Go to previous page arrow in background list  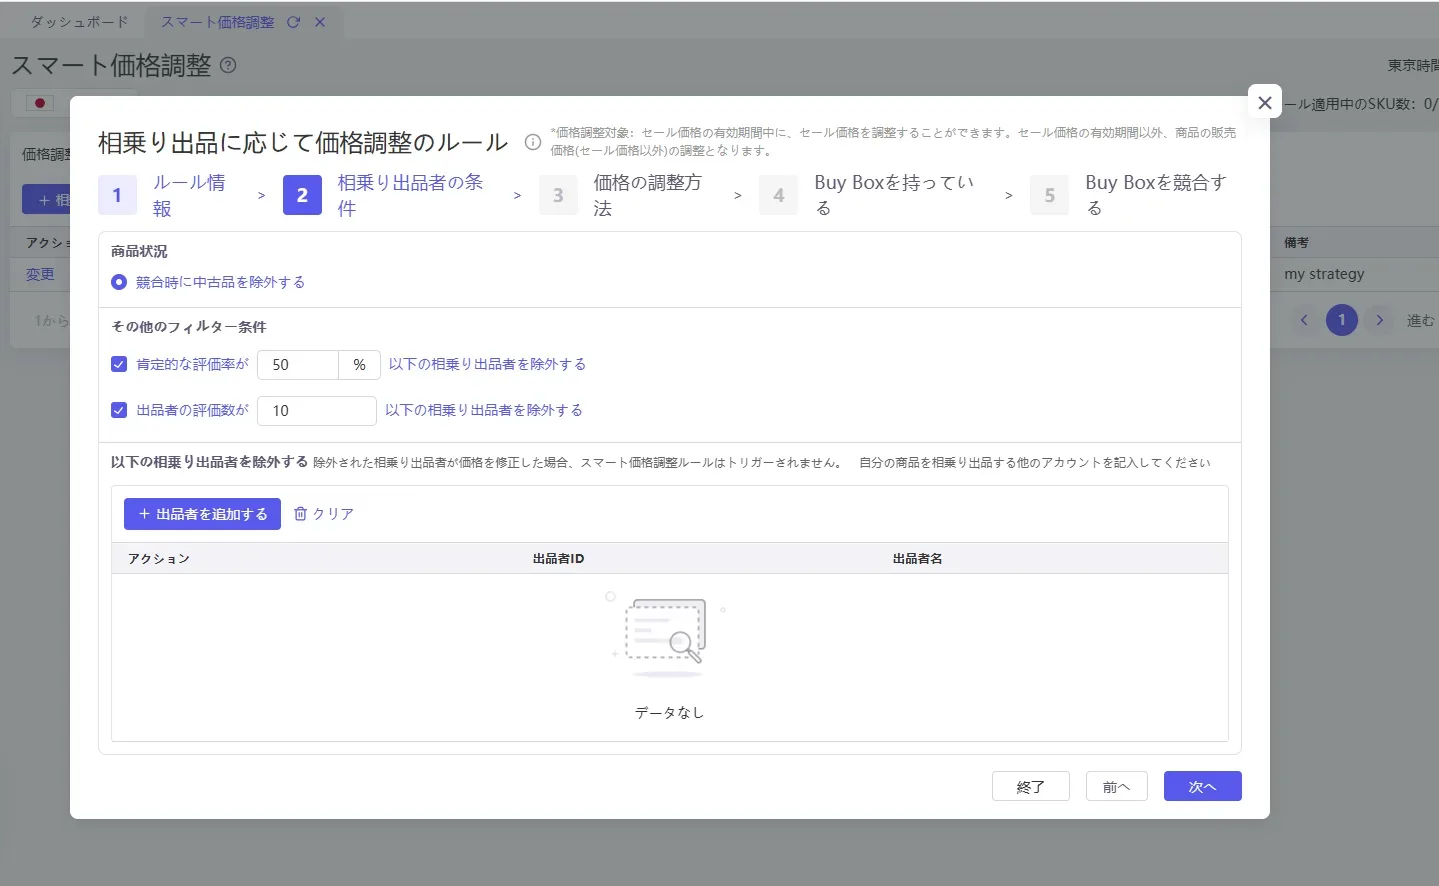pos(1304,320)
